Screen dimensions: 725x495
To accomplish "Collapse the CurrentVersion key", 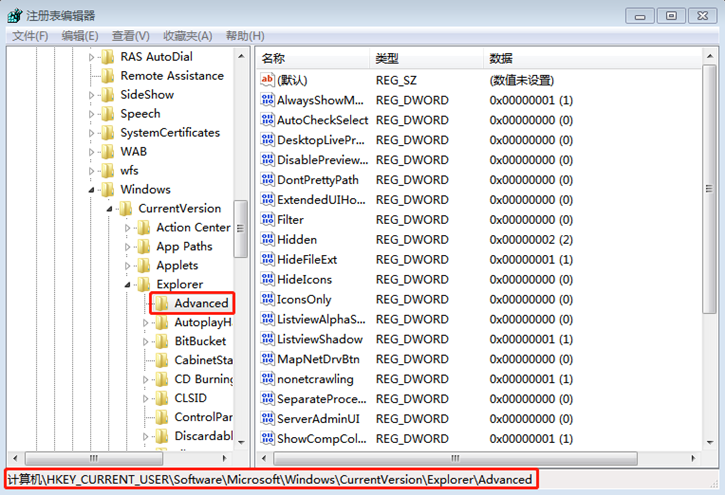I will tap(109, 209).
